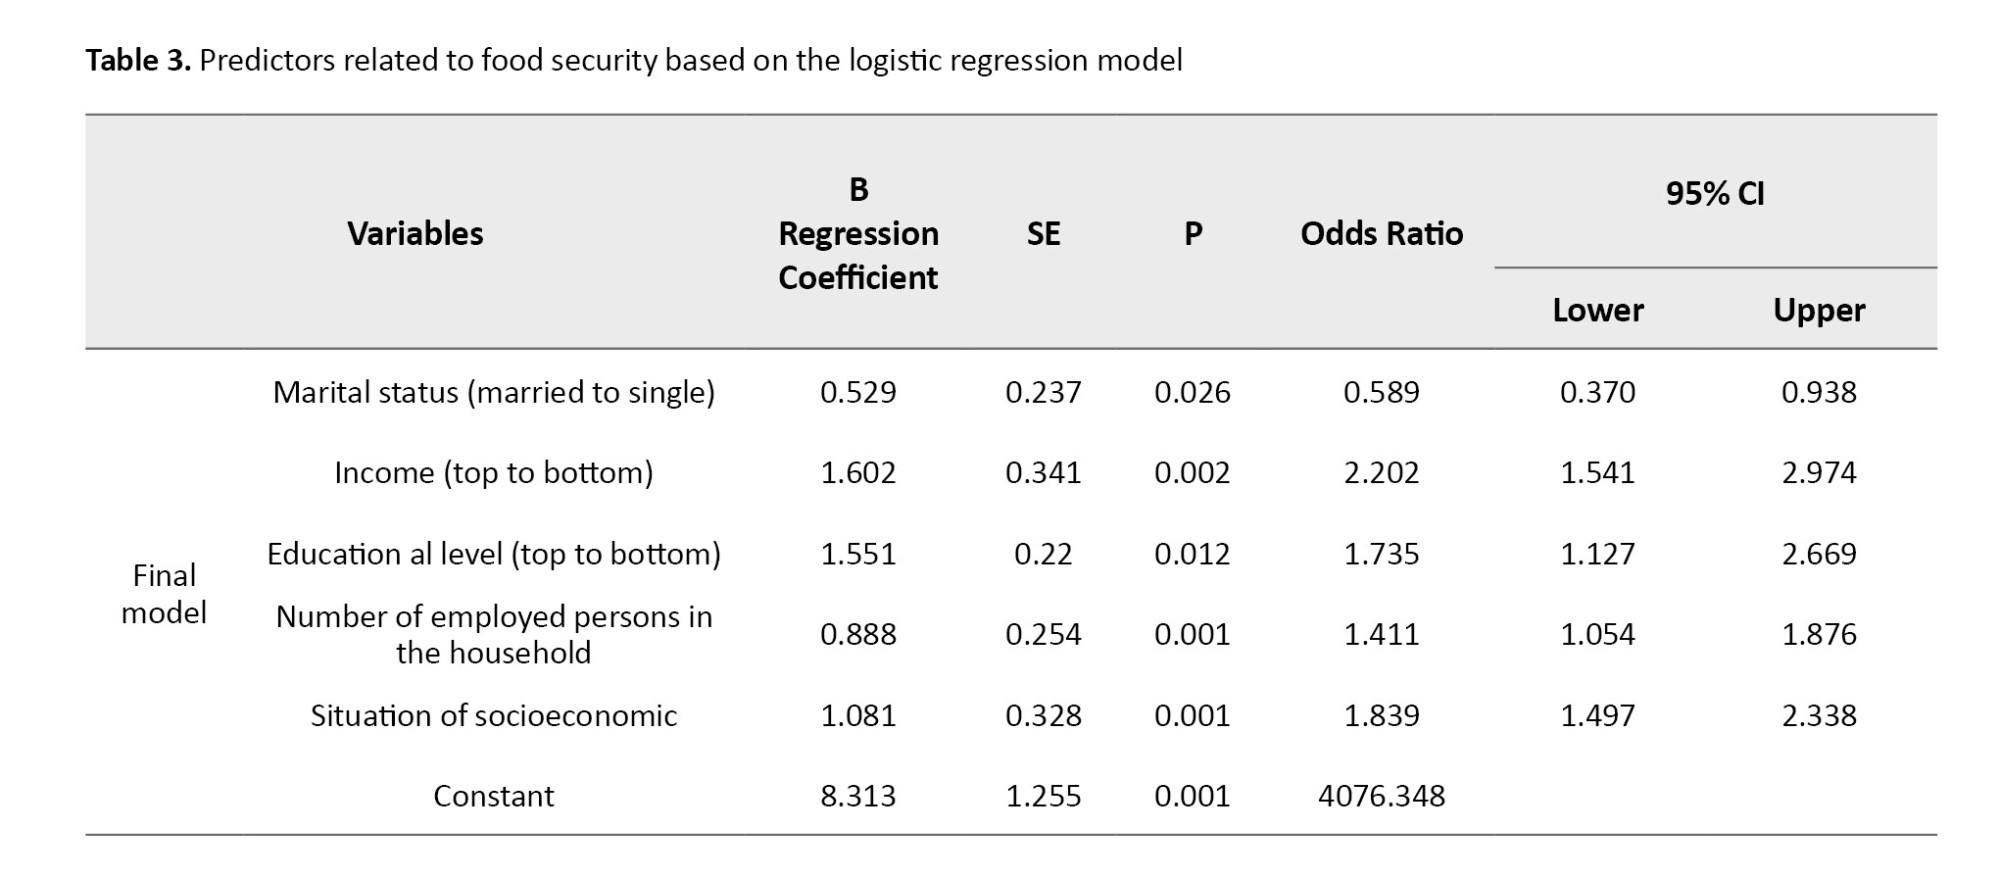Select the P column header
2000x878 pixels.
point(1192,234)
